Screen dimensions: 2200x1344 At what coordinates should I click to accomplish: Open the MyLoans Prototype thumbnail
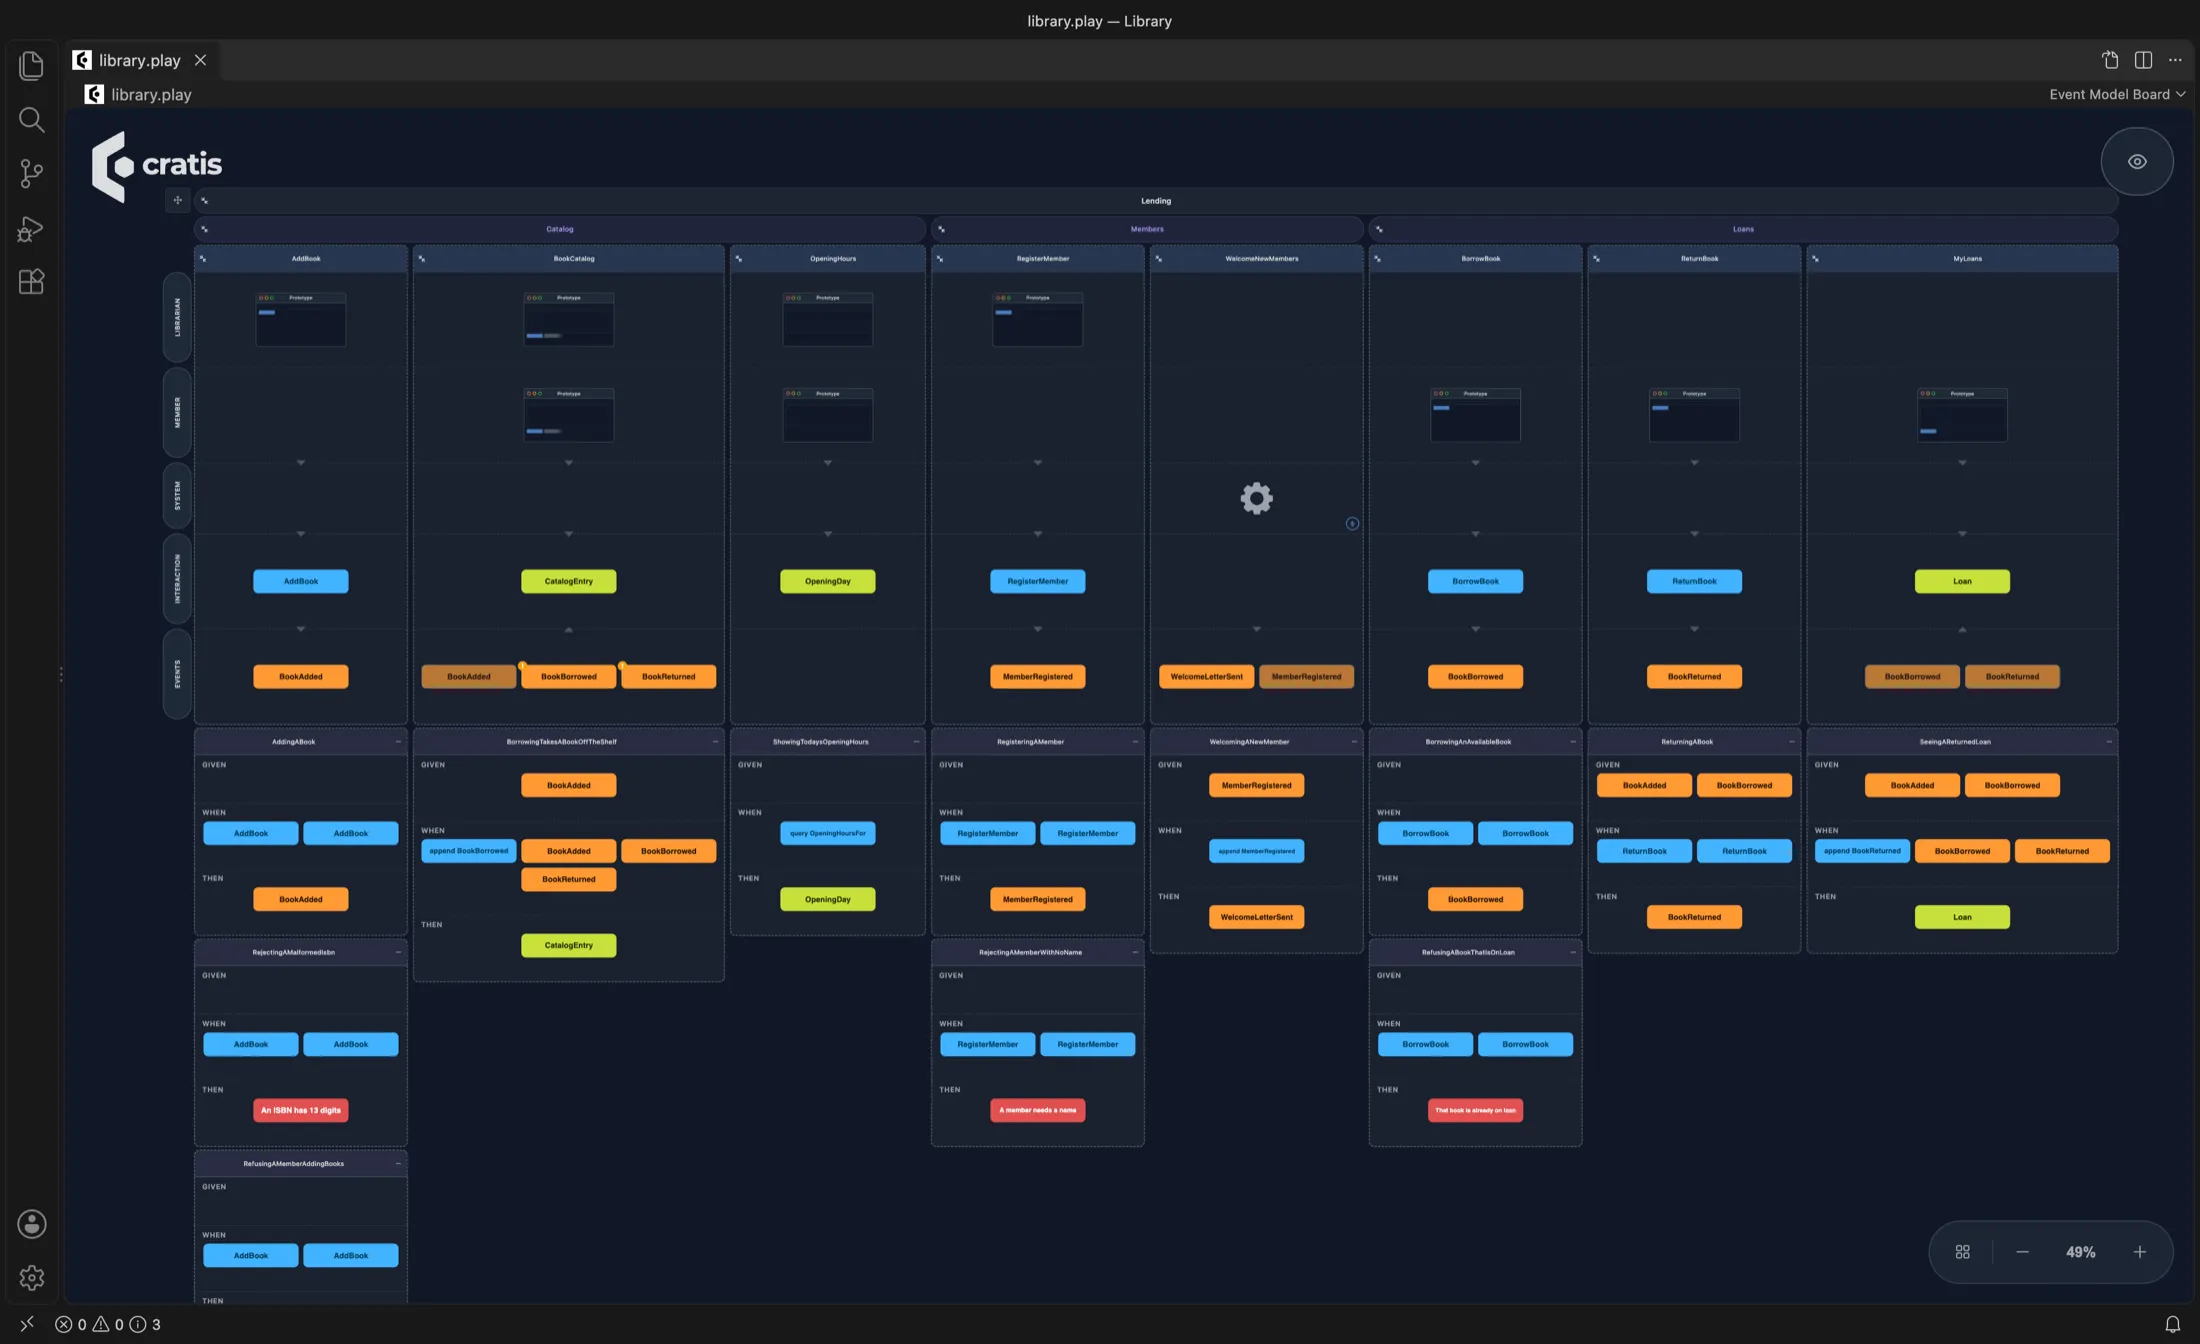(1962, 415)
